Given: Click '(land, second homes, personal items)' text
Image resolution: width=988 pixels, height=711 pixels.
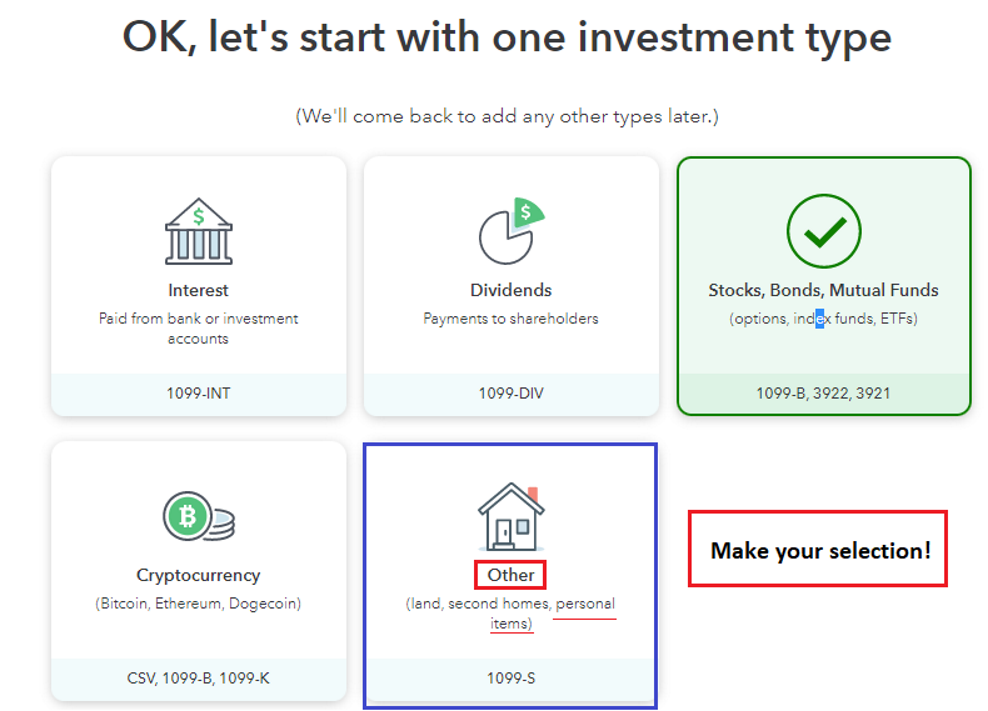Looking at the screenshot, I should pos(511,613).
